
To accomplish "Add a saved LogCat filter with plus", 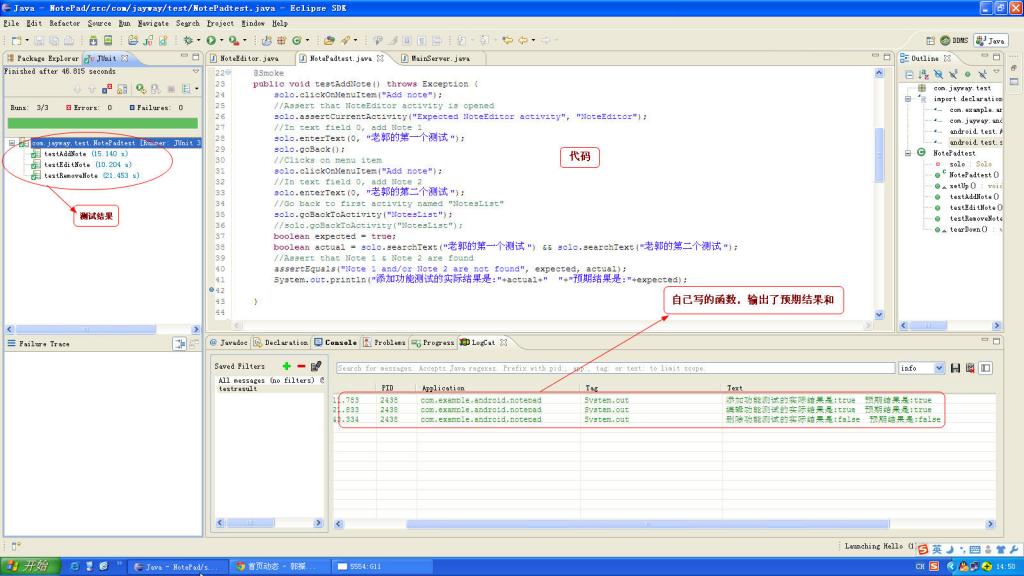I will click(286, 366).
